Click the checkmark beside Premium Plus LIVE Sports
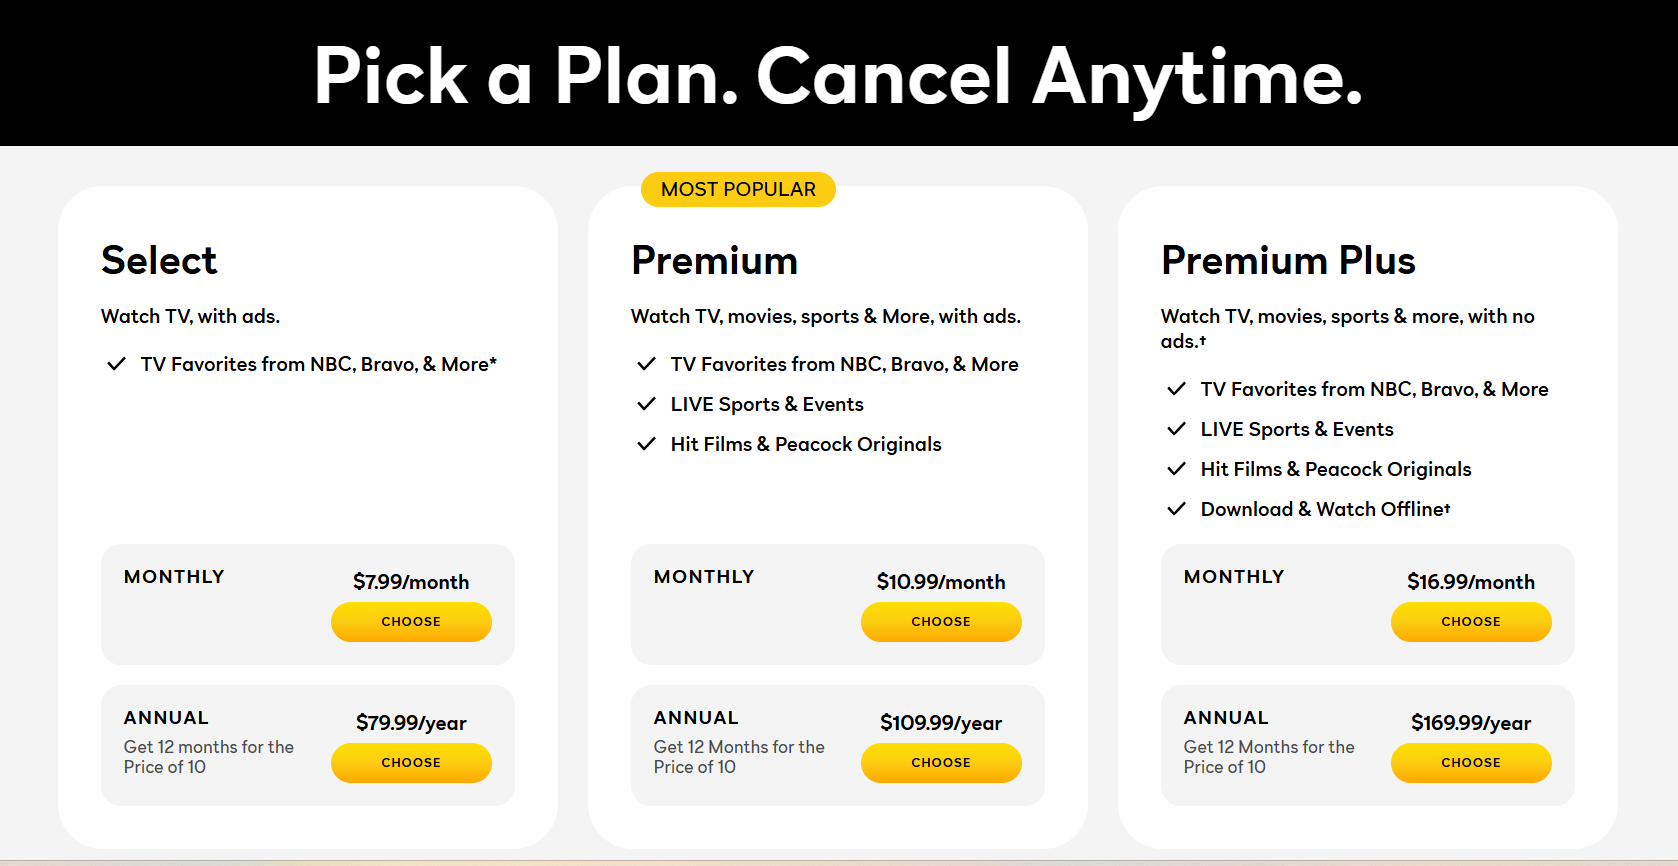This screenshot has height=866, width=1678. tap(1176, 429)
